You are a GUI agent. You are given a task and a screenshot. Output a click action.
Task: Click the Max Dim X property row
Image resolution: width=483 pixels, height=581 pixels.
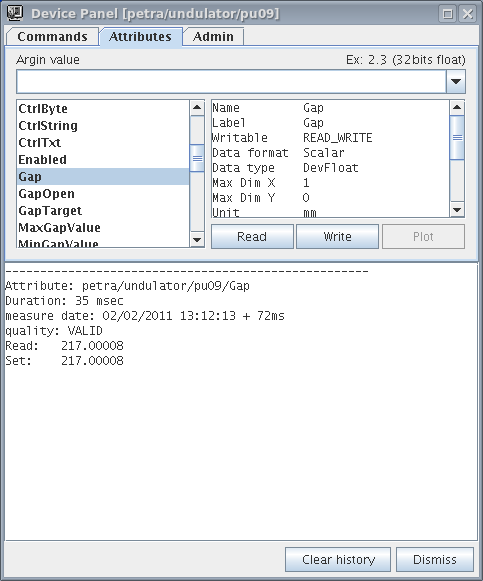pos(261,183)
